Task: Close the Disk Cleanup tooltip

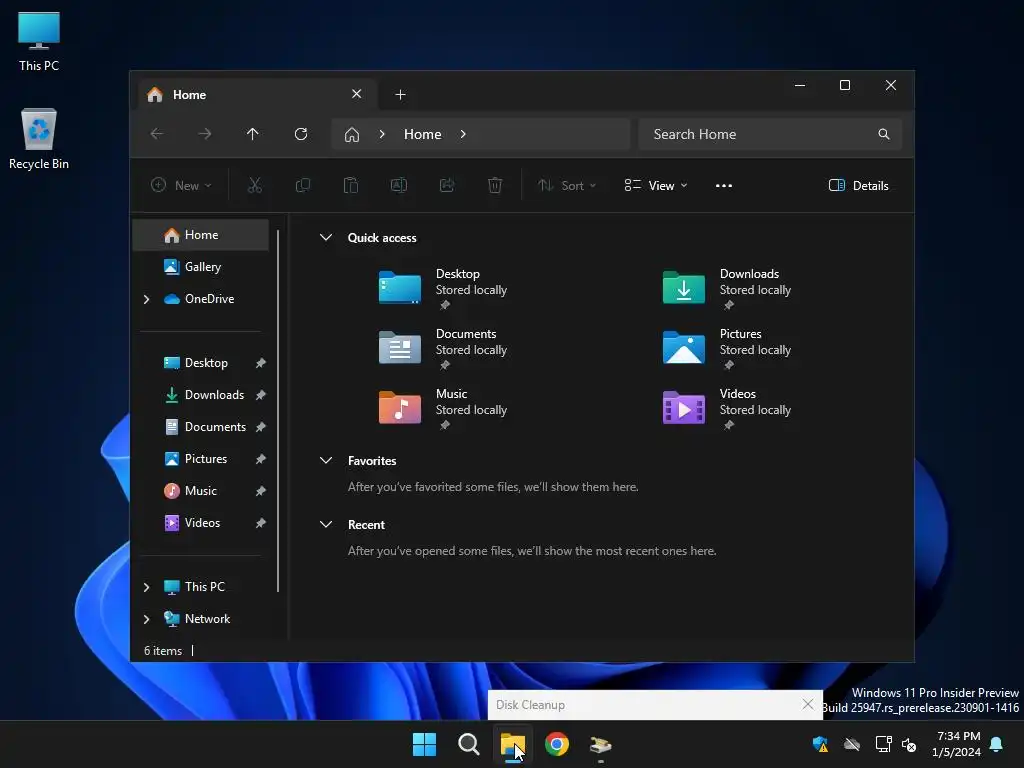Action: click(808, 704)
